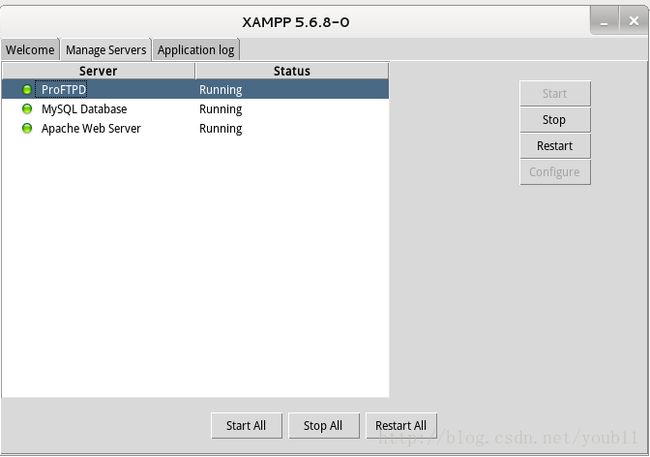Screen dimensions: 650x457
Task: Click the Running status of MySQL Database
Action: click(221, 109)
